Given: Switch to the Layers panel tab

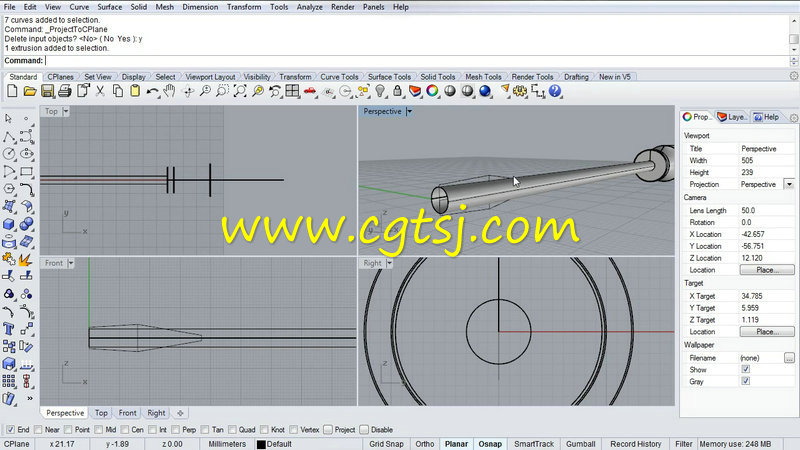Looking at the screenshot, I should coord(732,117).
